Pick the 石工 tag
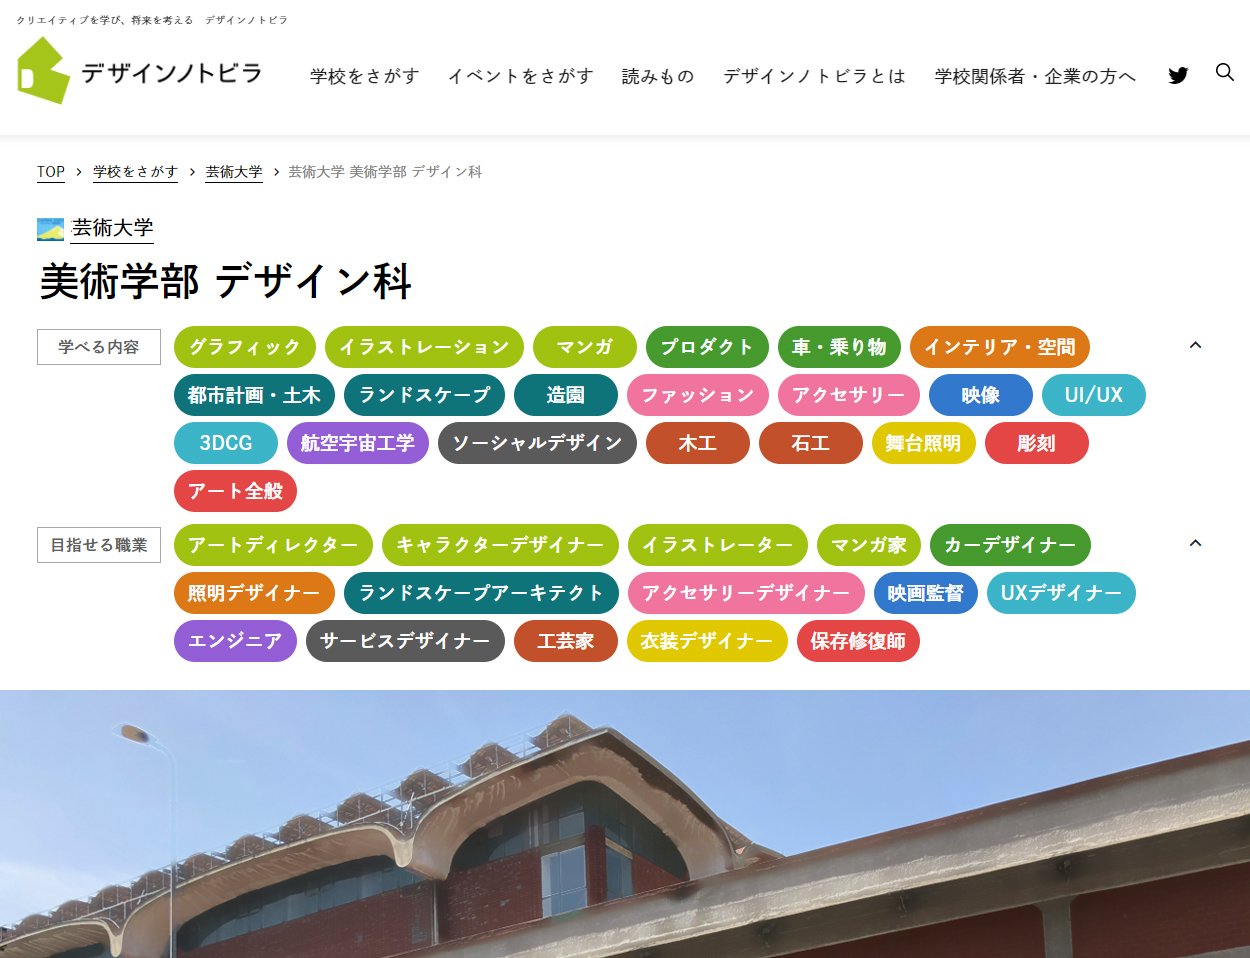Screen dimensions: 1250x958 (811, 443)
